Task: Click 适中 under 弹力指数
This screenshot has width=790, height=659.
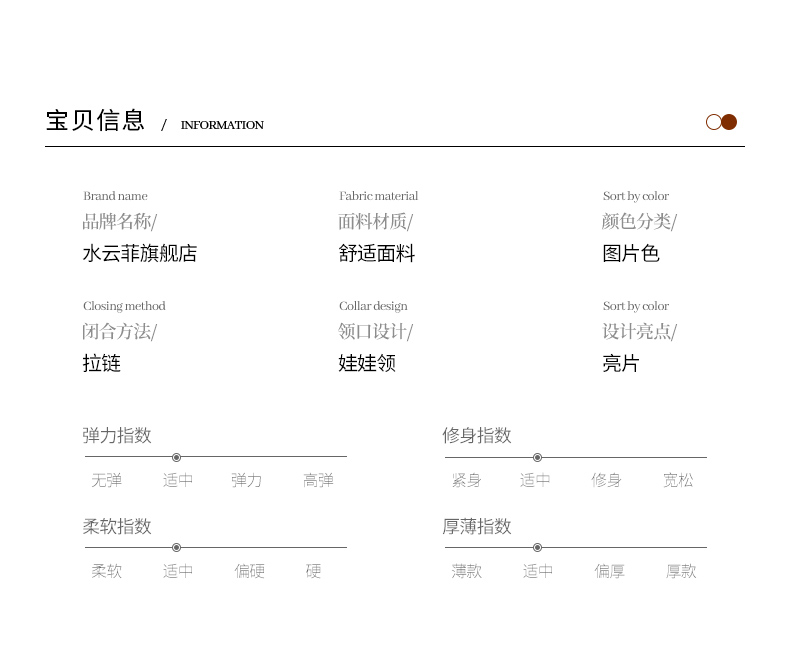Action: point(178,480)
